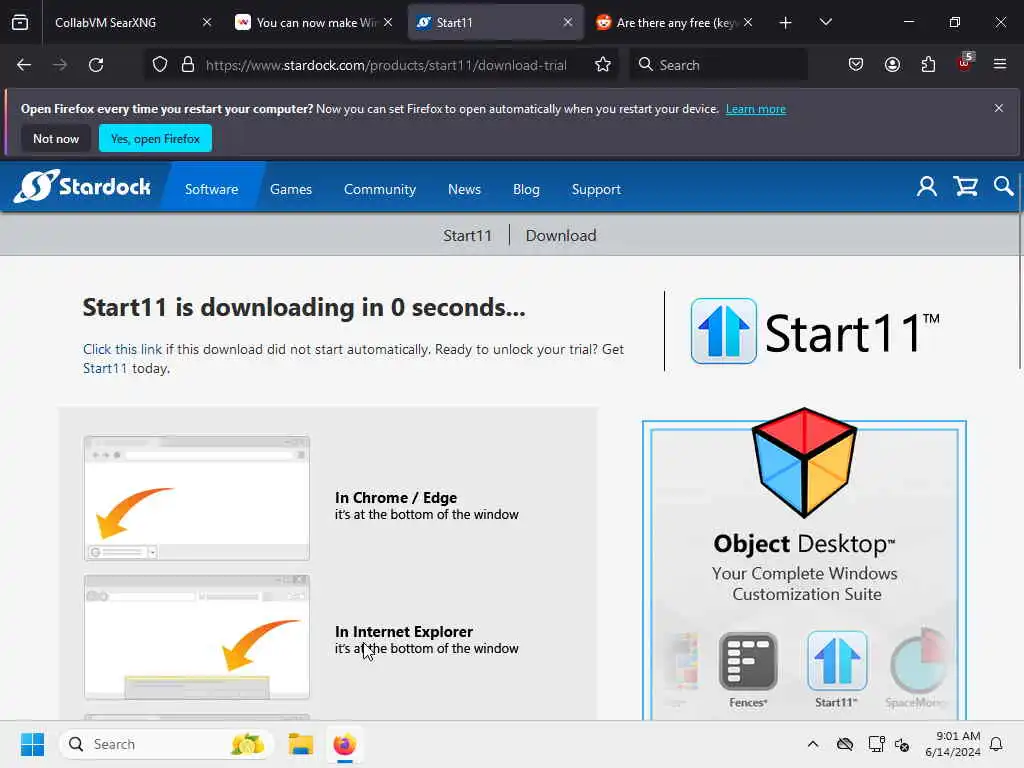The image size is (1024, 768).
Task: Click the stardock.com URL address bar
Action: click(x=386, y=65)
